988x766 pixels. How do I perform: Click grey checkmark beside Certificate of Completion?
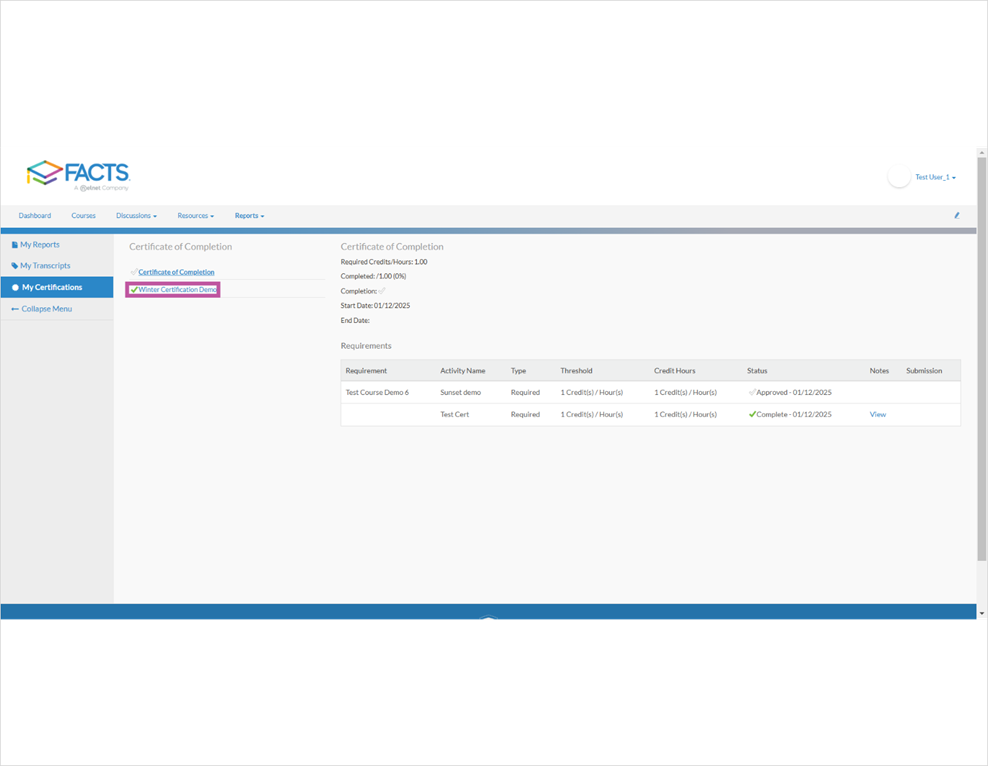pyautogui.click(x=134, y=272)
